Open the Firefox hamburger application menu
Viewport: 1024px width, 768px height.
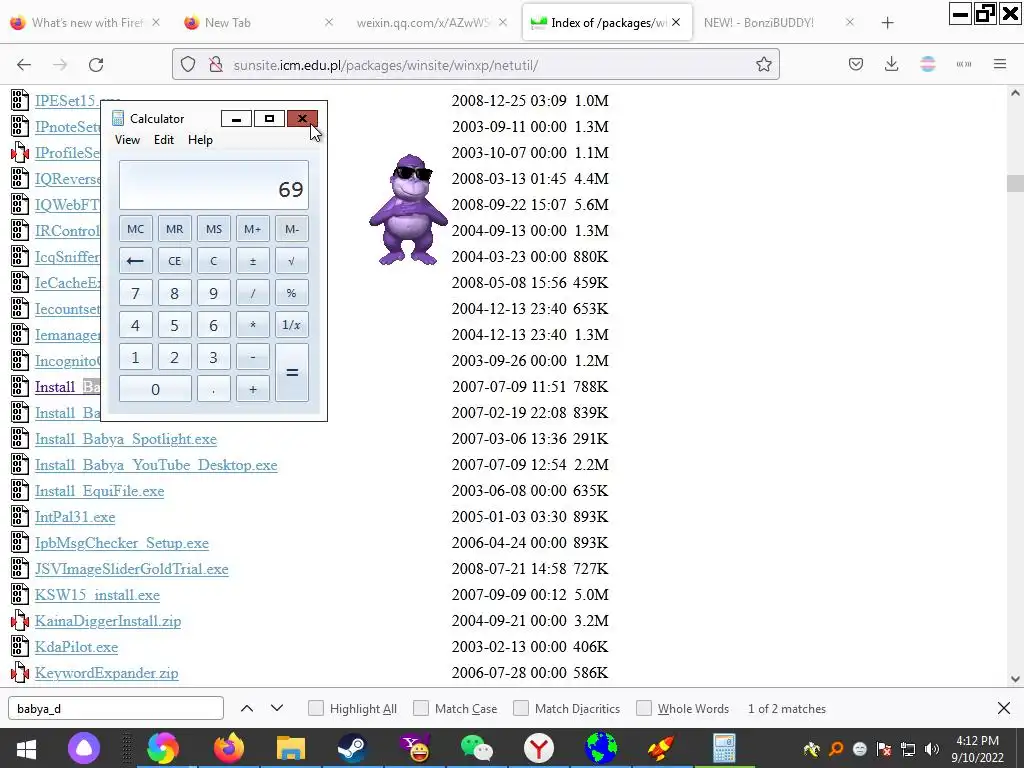(x=1000, y=64)
